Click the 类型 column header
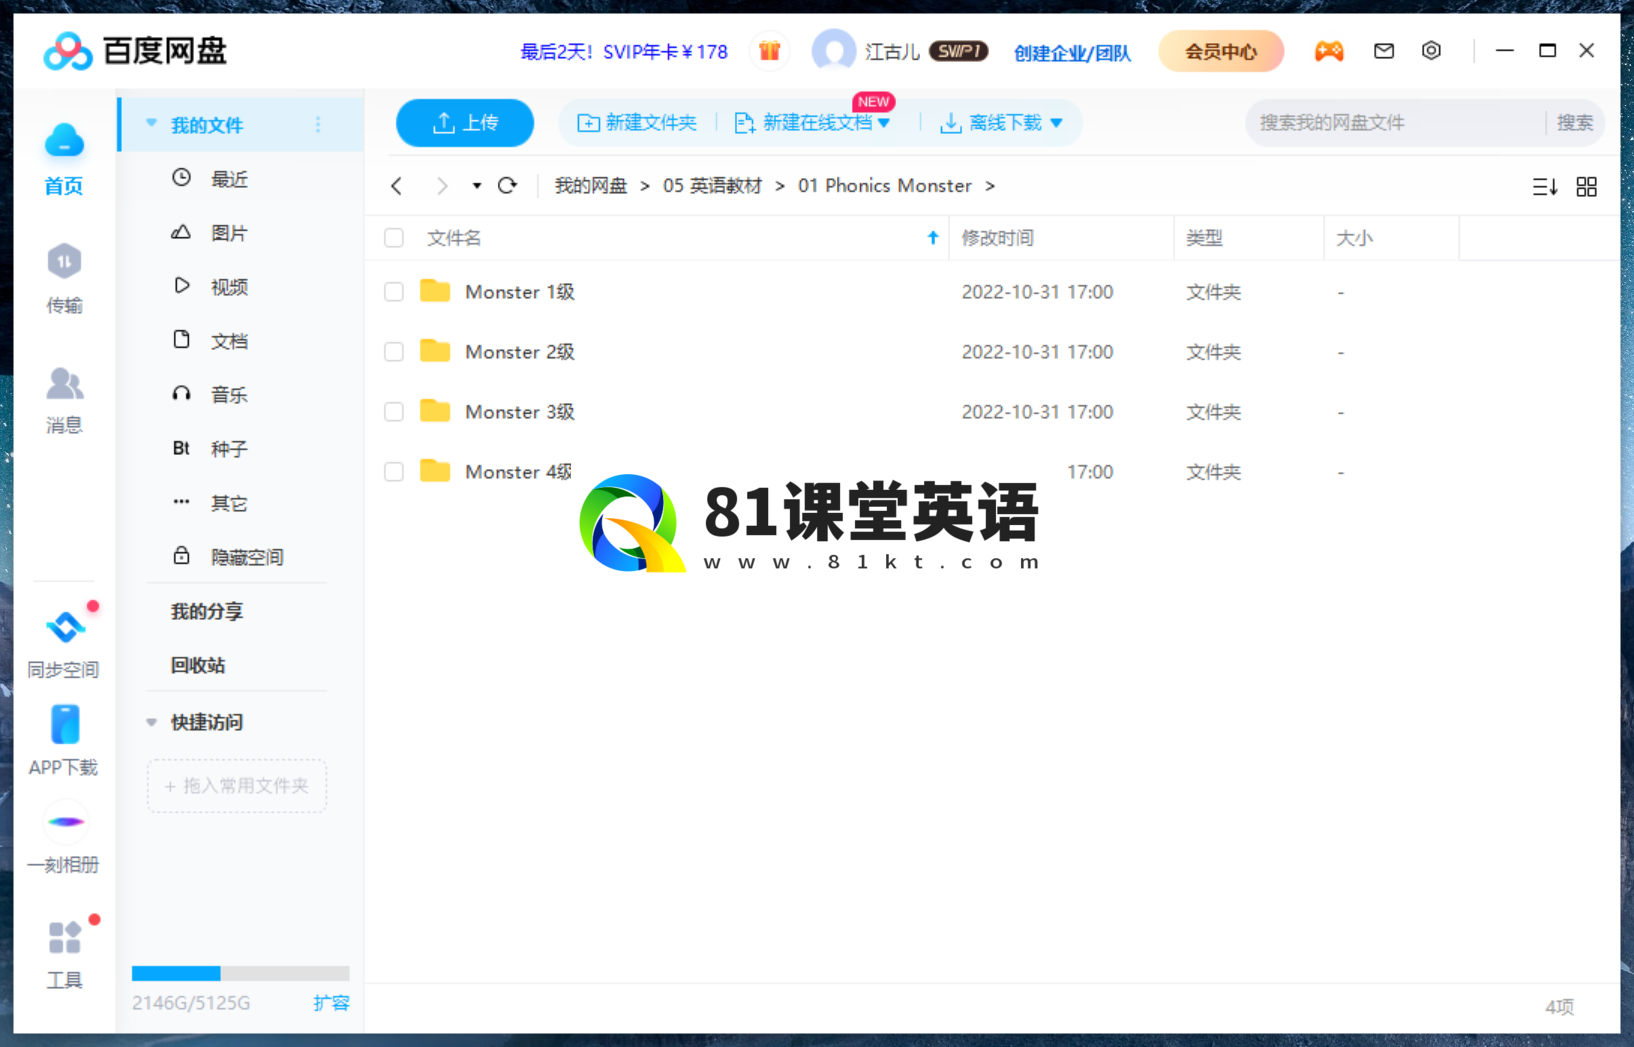 1204,238
